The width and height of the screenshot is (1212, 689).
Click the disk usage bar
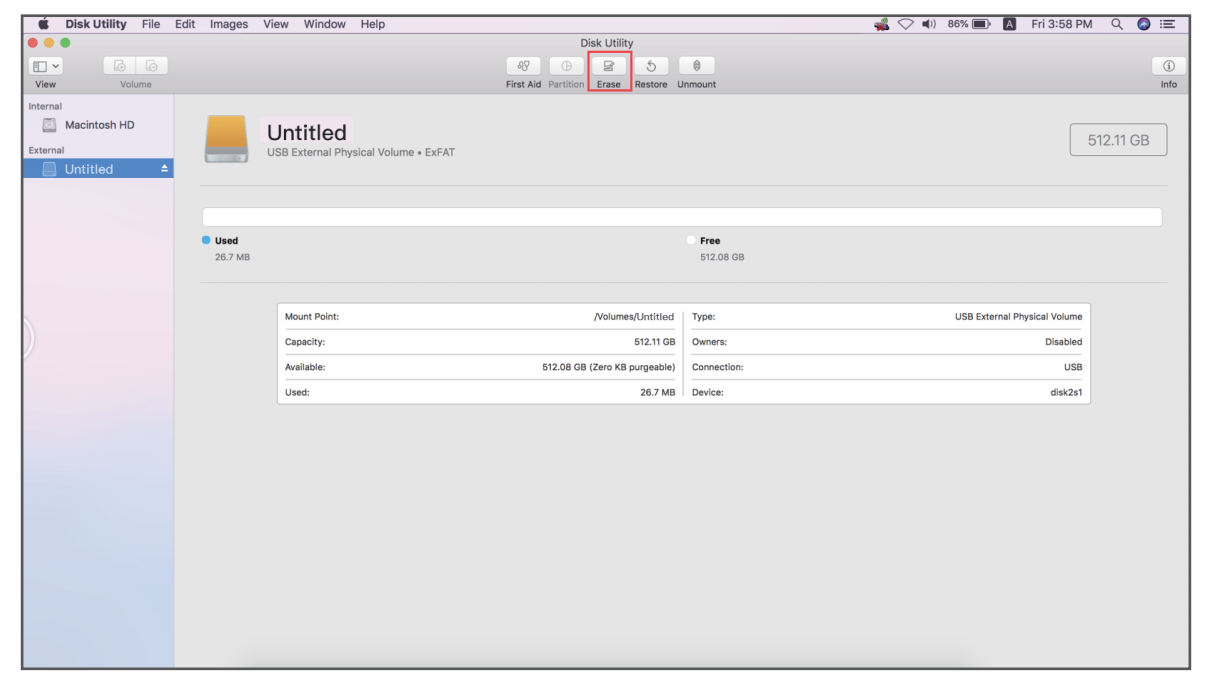(681, 217)
